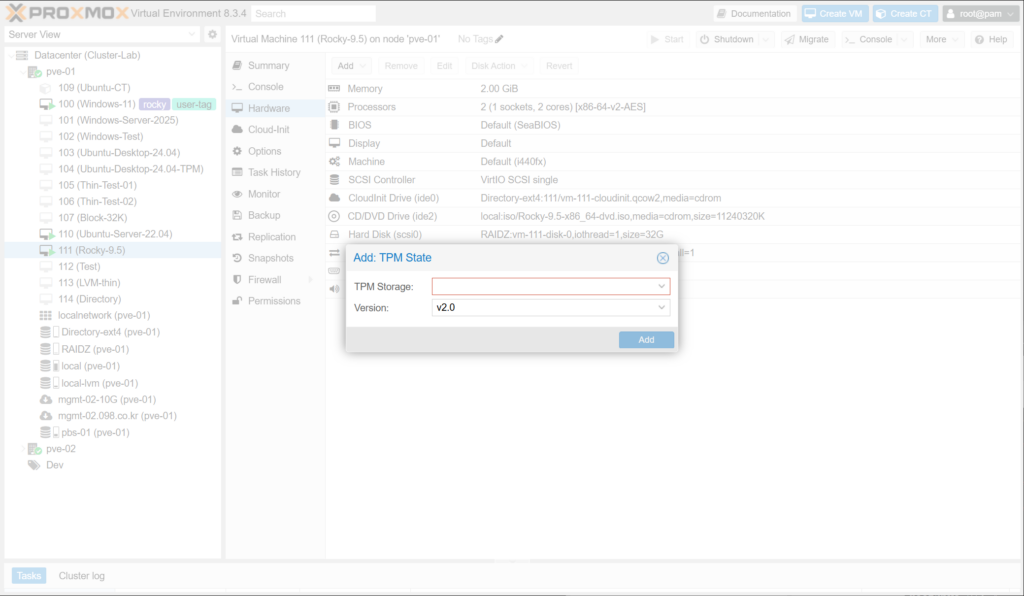Open the Snapshots tab

coord(270,258)
